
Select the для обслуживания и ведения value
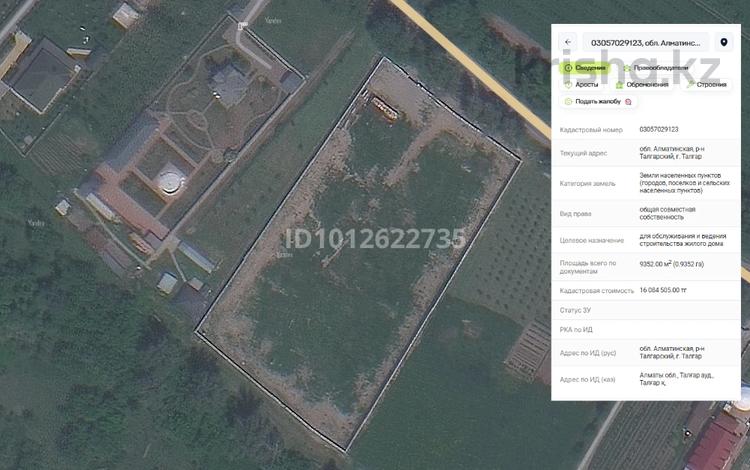coord(683,240)
